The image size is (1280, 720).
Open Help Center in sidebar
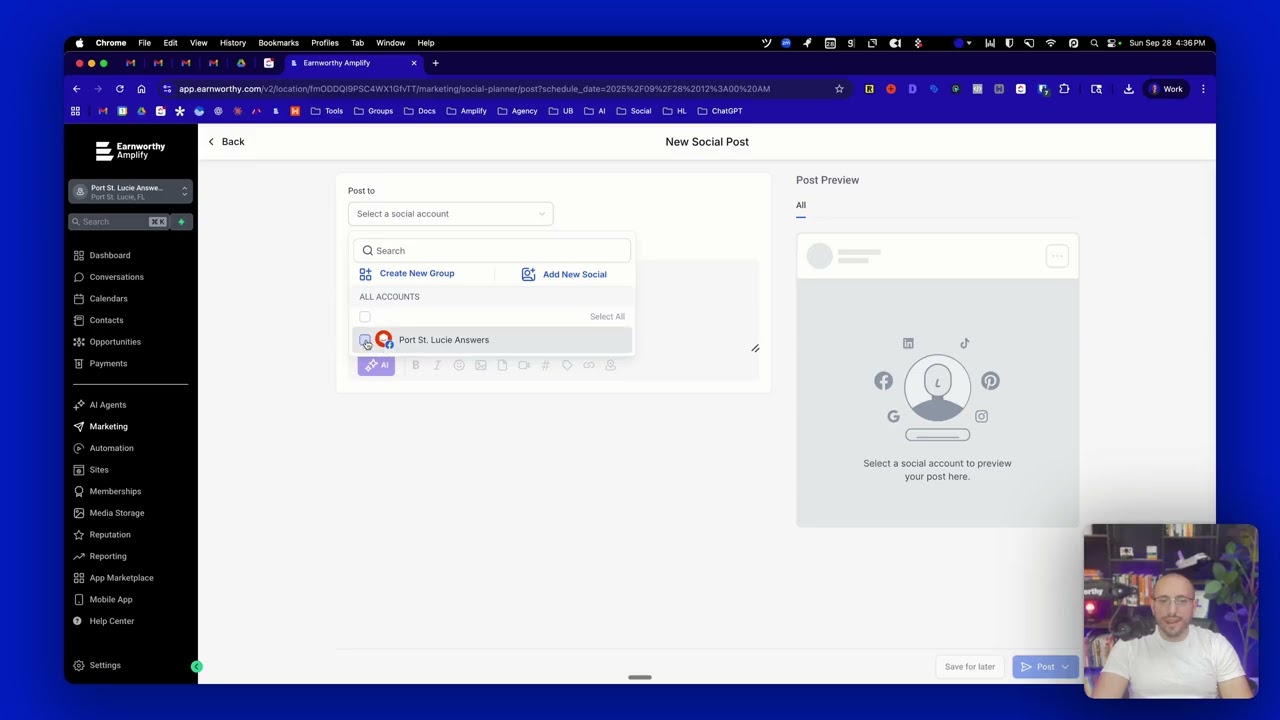111,621
